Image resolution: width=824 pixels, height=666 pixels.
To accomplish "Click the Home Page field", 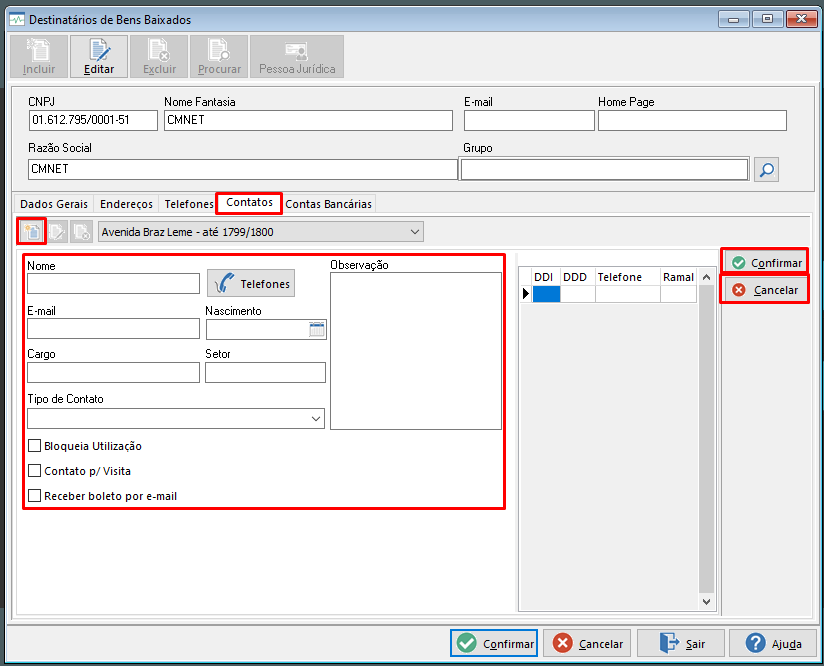I will click(x=692, y=120).
